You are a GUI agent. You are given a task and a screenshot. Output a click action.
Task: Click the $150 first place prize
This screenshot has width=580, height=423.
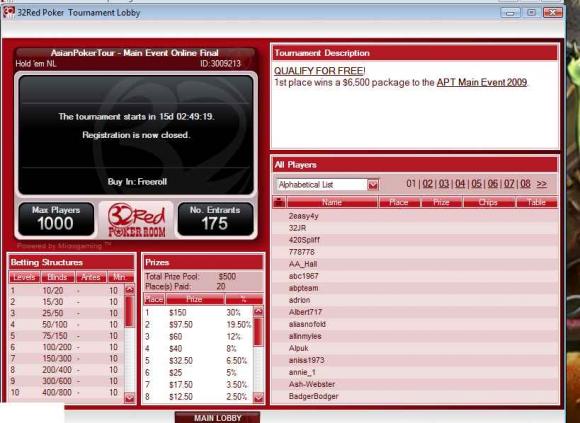(x=178, y=312)
